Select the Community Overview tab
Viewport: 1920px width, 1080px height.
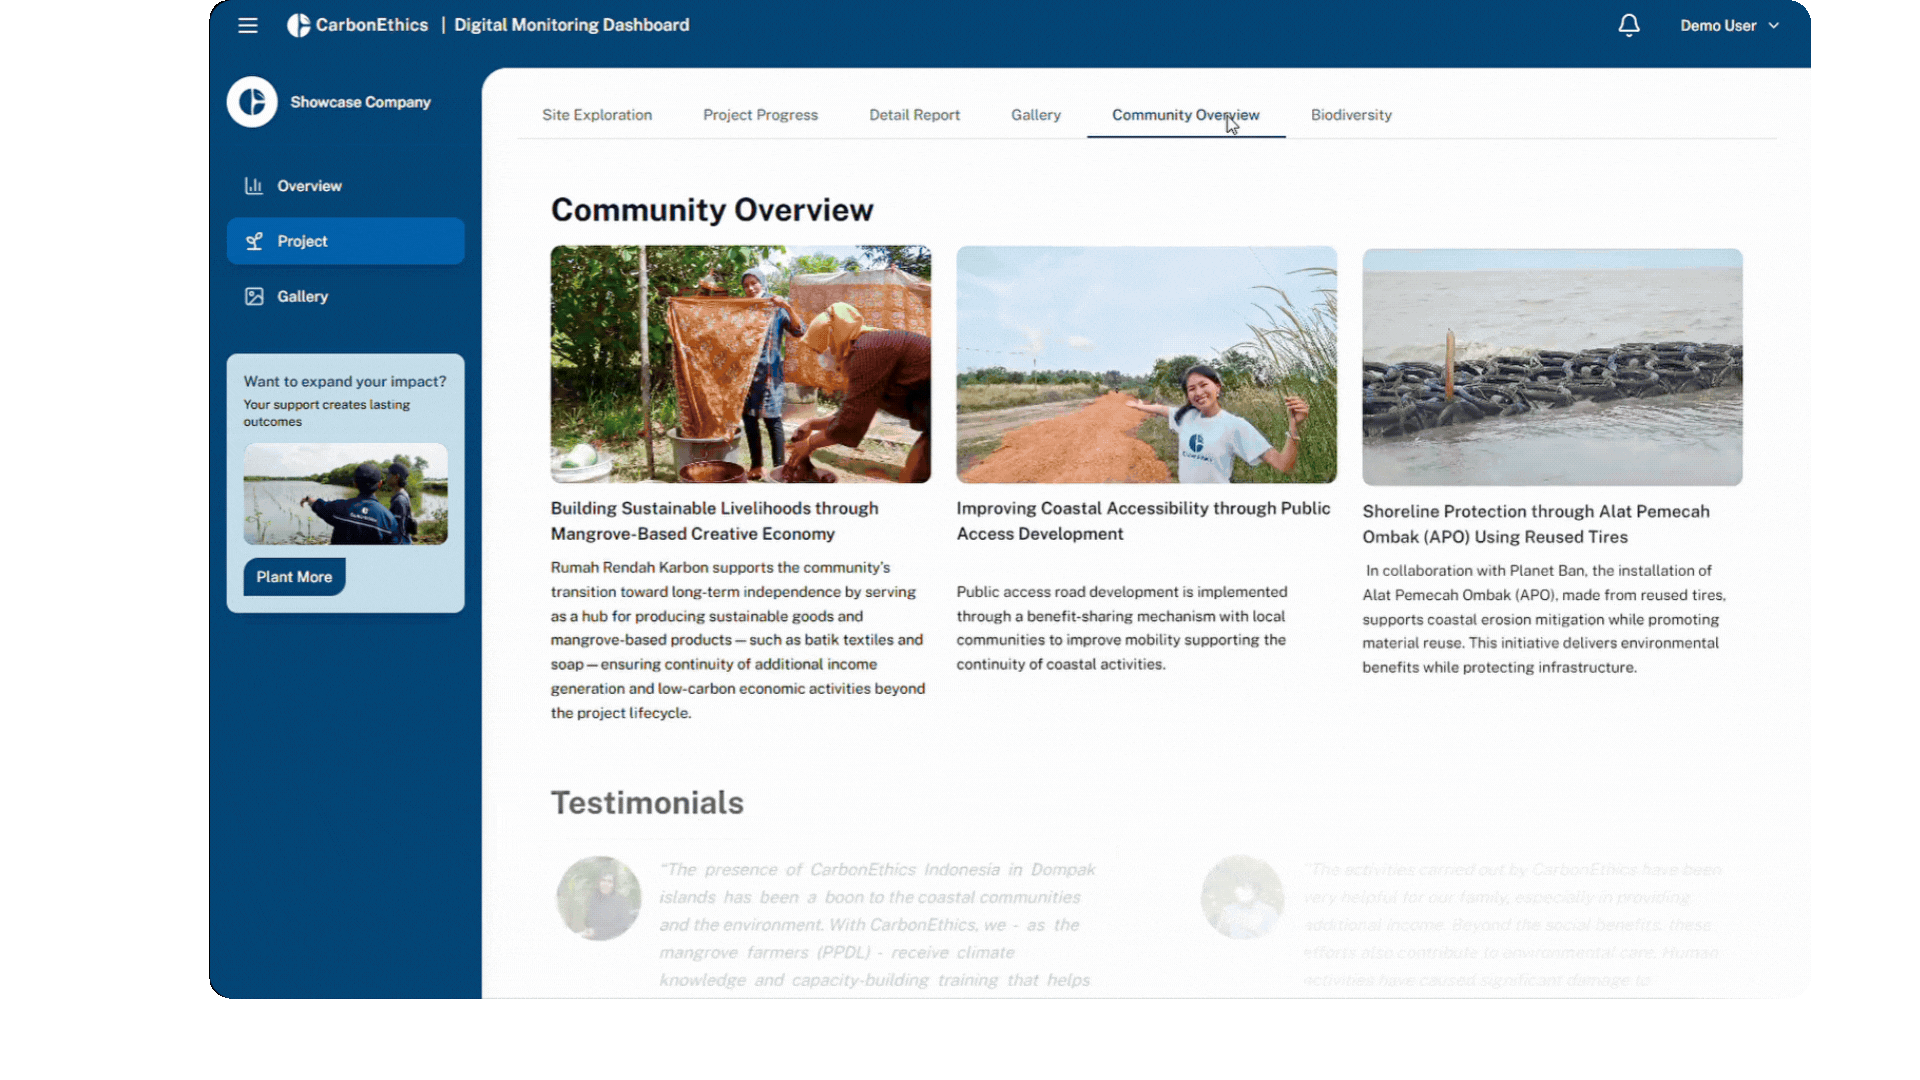click(1186, 115)
